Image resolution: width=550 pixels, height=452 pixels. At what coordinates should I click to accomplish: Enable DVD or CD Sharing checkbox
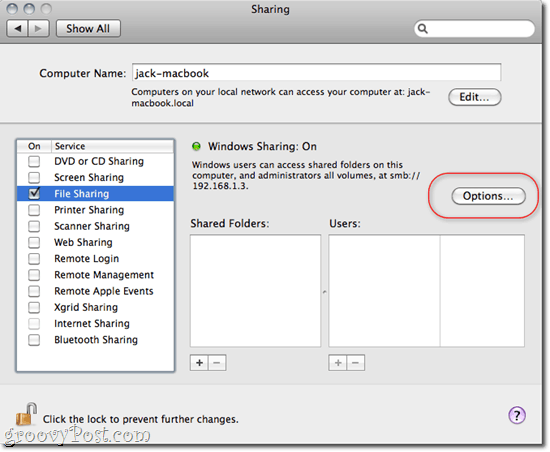(34, 161)
